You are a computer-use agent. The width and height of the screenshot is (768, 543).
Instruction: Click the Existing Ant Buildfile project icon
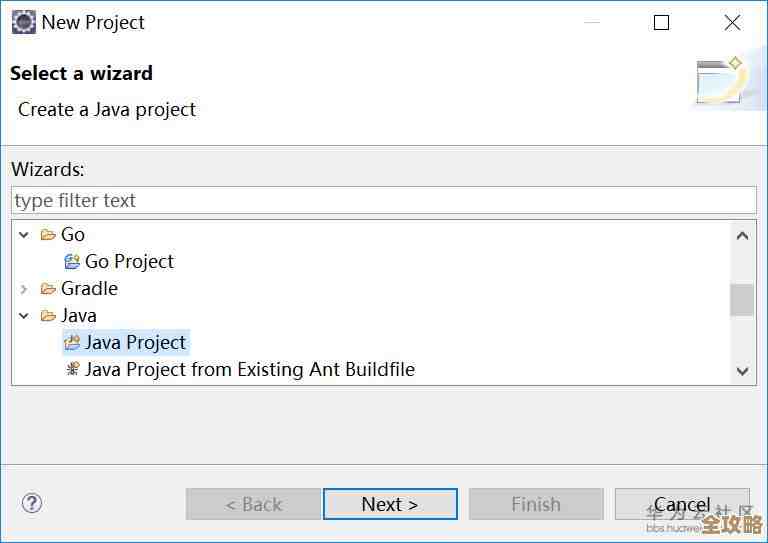(72, 370)
